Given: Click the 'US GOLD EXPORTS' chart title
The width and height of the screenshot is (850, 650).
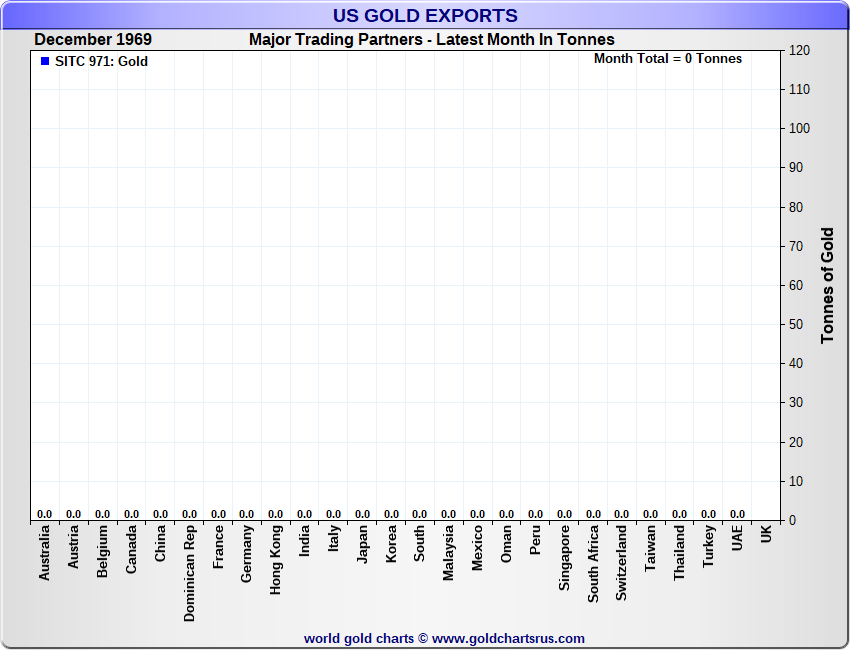Looking at the screenshot, I should pyautogui.click(x=425, y=15).
